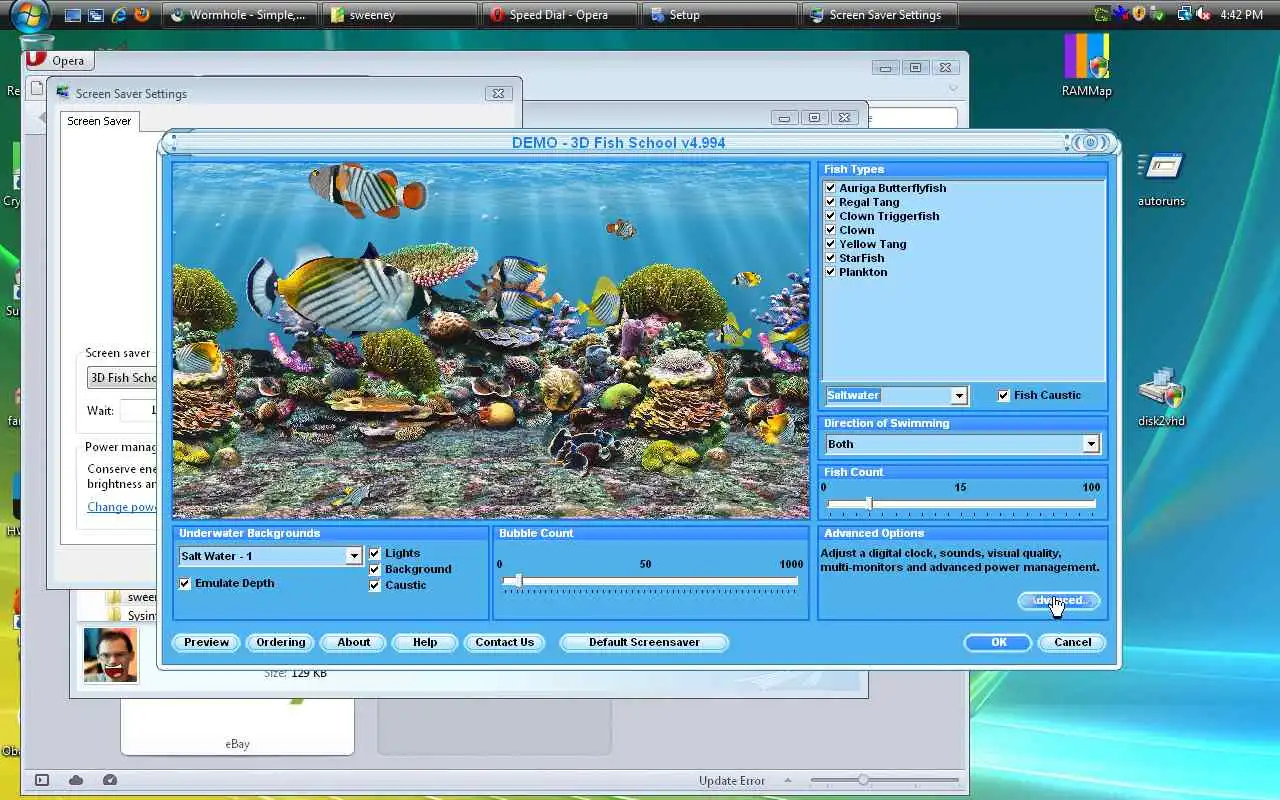
Task: Click the network tray icon
Action: pyautogui.click(x=1185, y=15)
